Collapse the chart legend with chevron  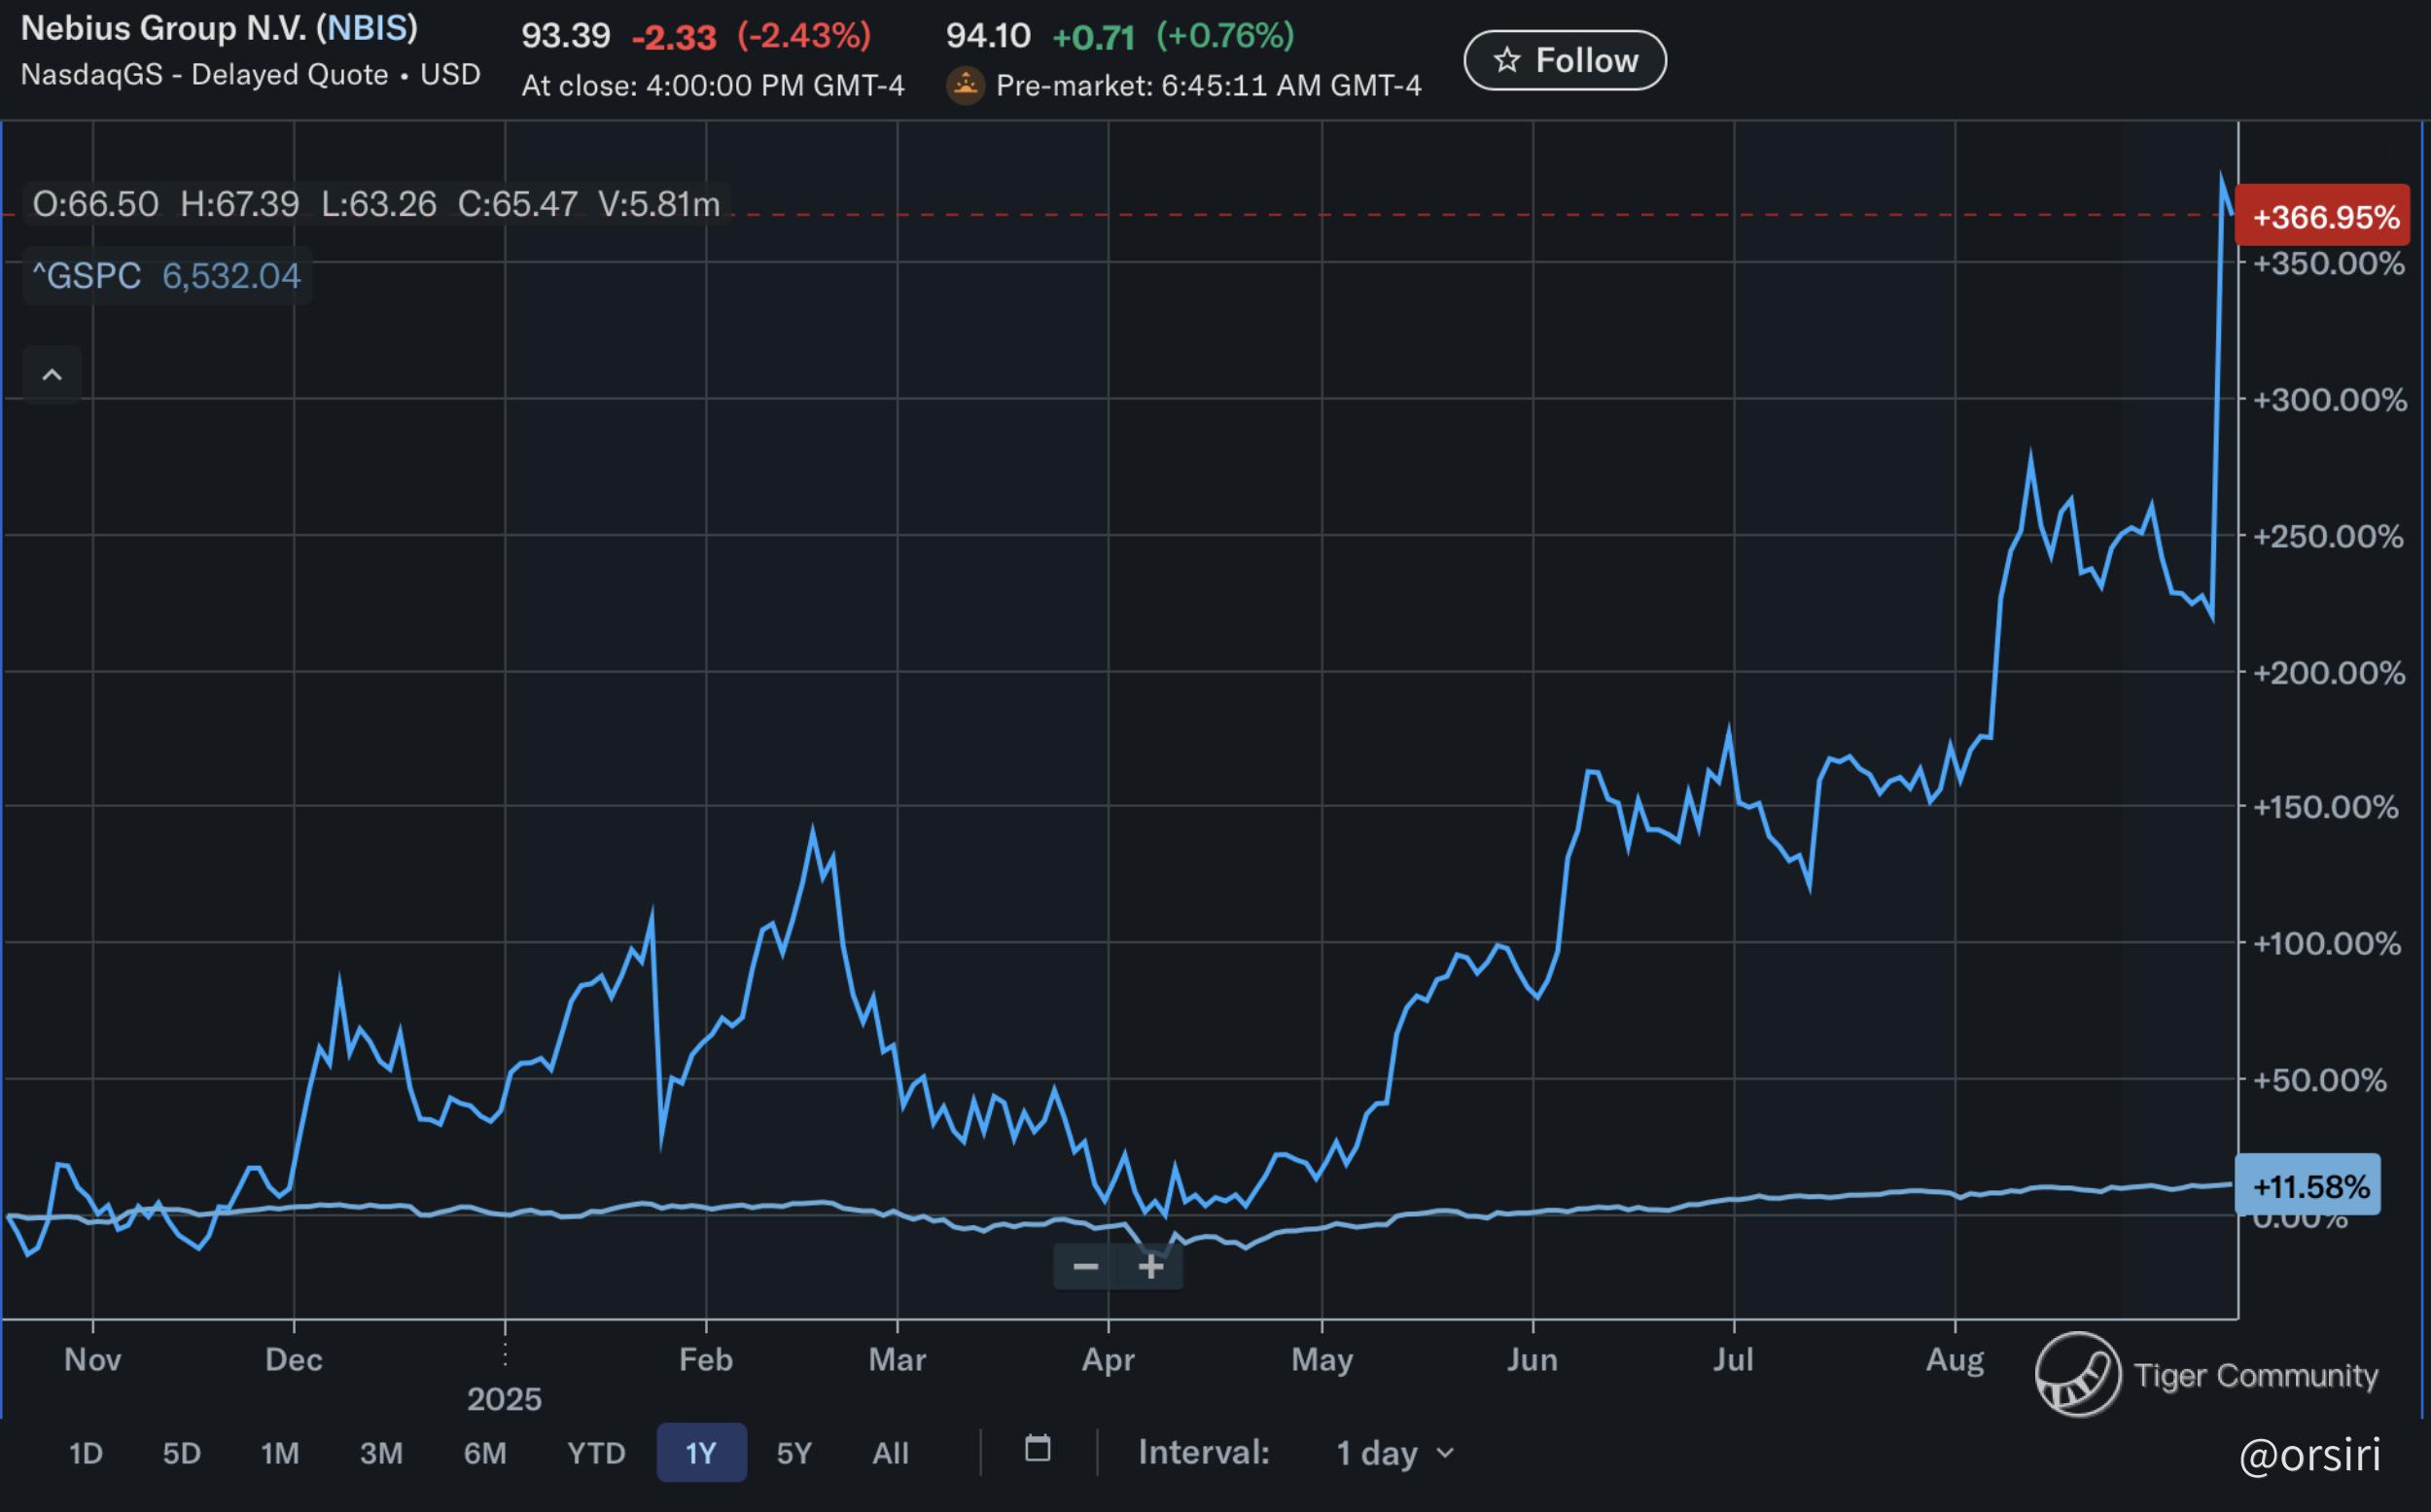point(52,375)
